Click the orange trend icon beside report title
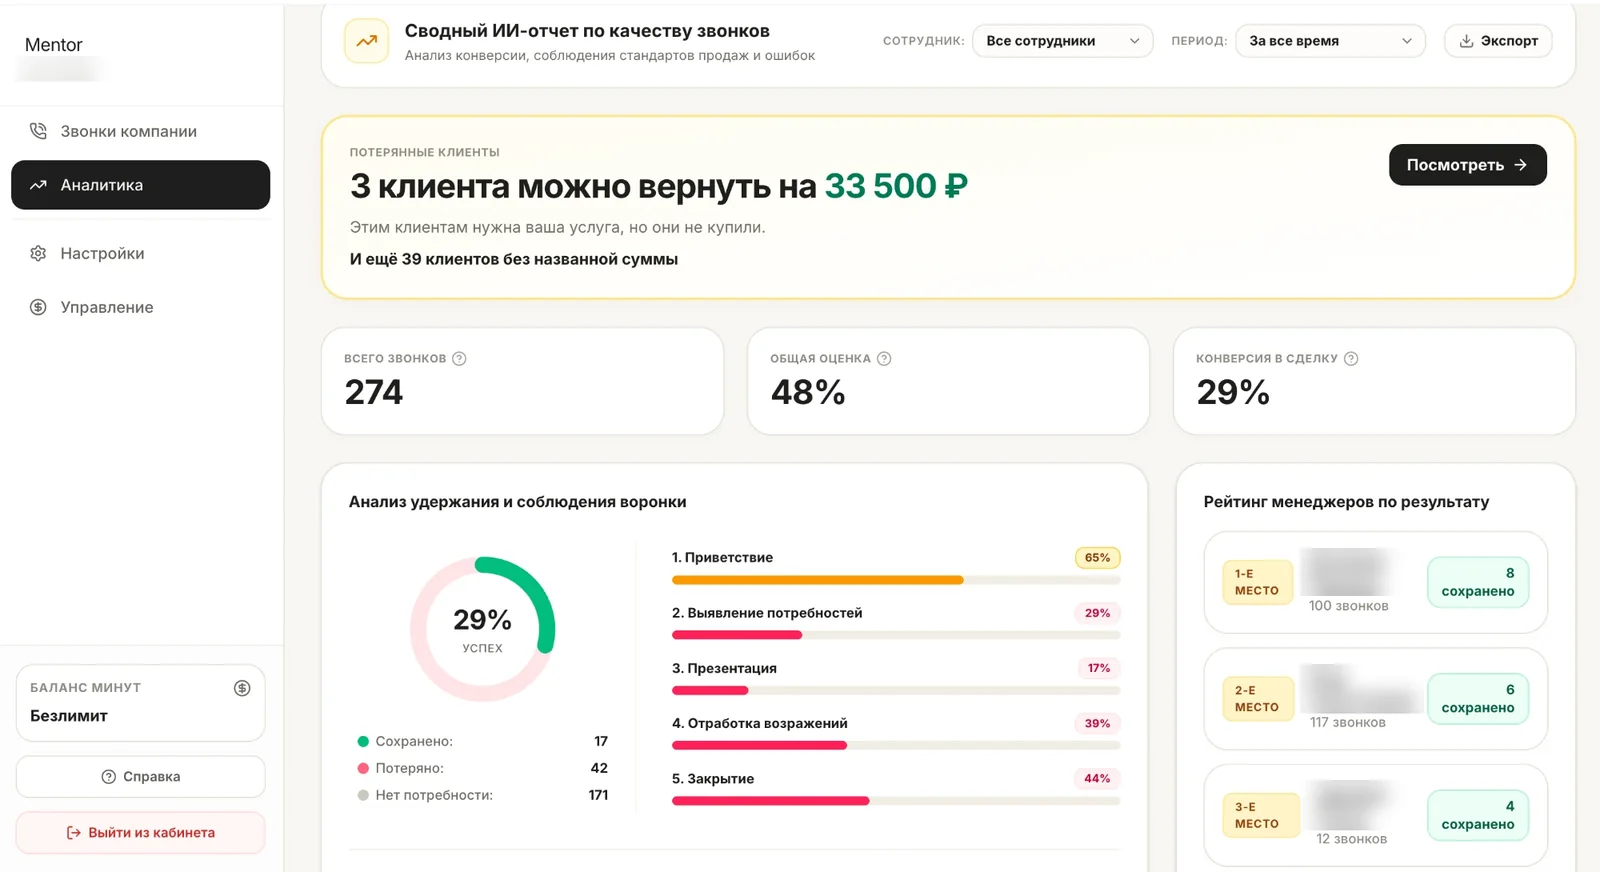This screenshot has width=1600, height=872. 366,41
